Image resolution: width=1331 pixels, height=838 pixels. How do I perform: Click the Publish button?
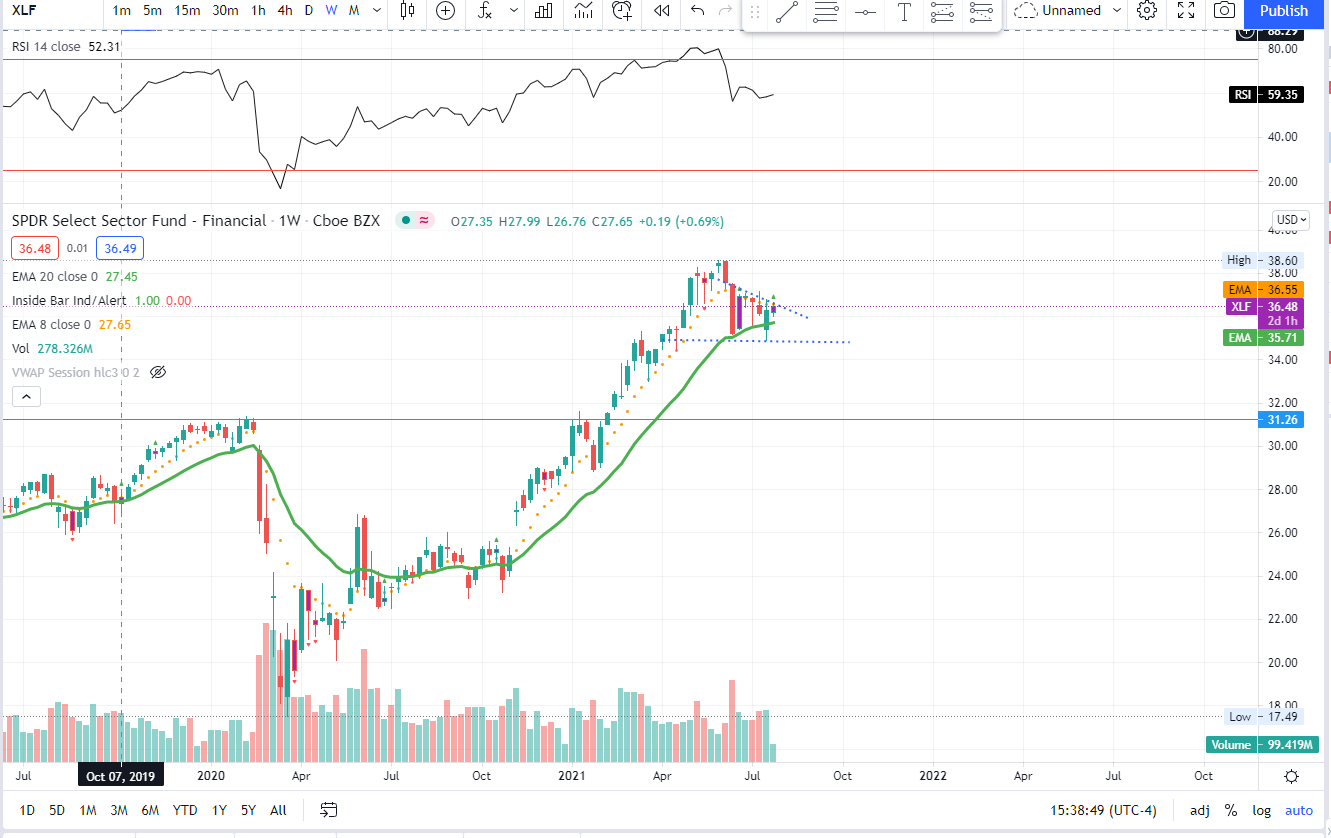(x=1284, y=11)
